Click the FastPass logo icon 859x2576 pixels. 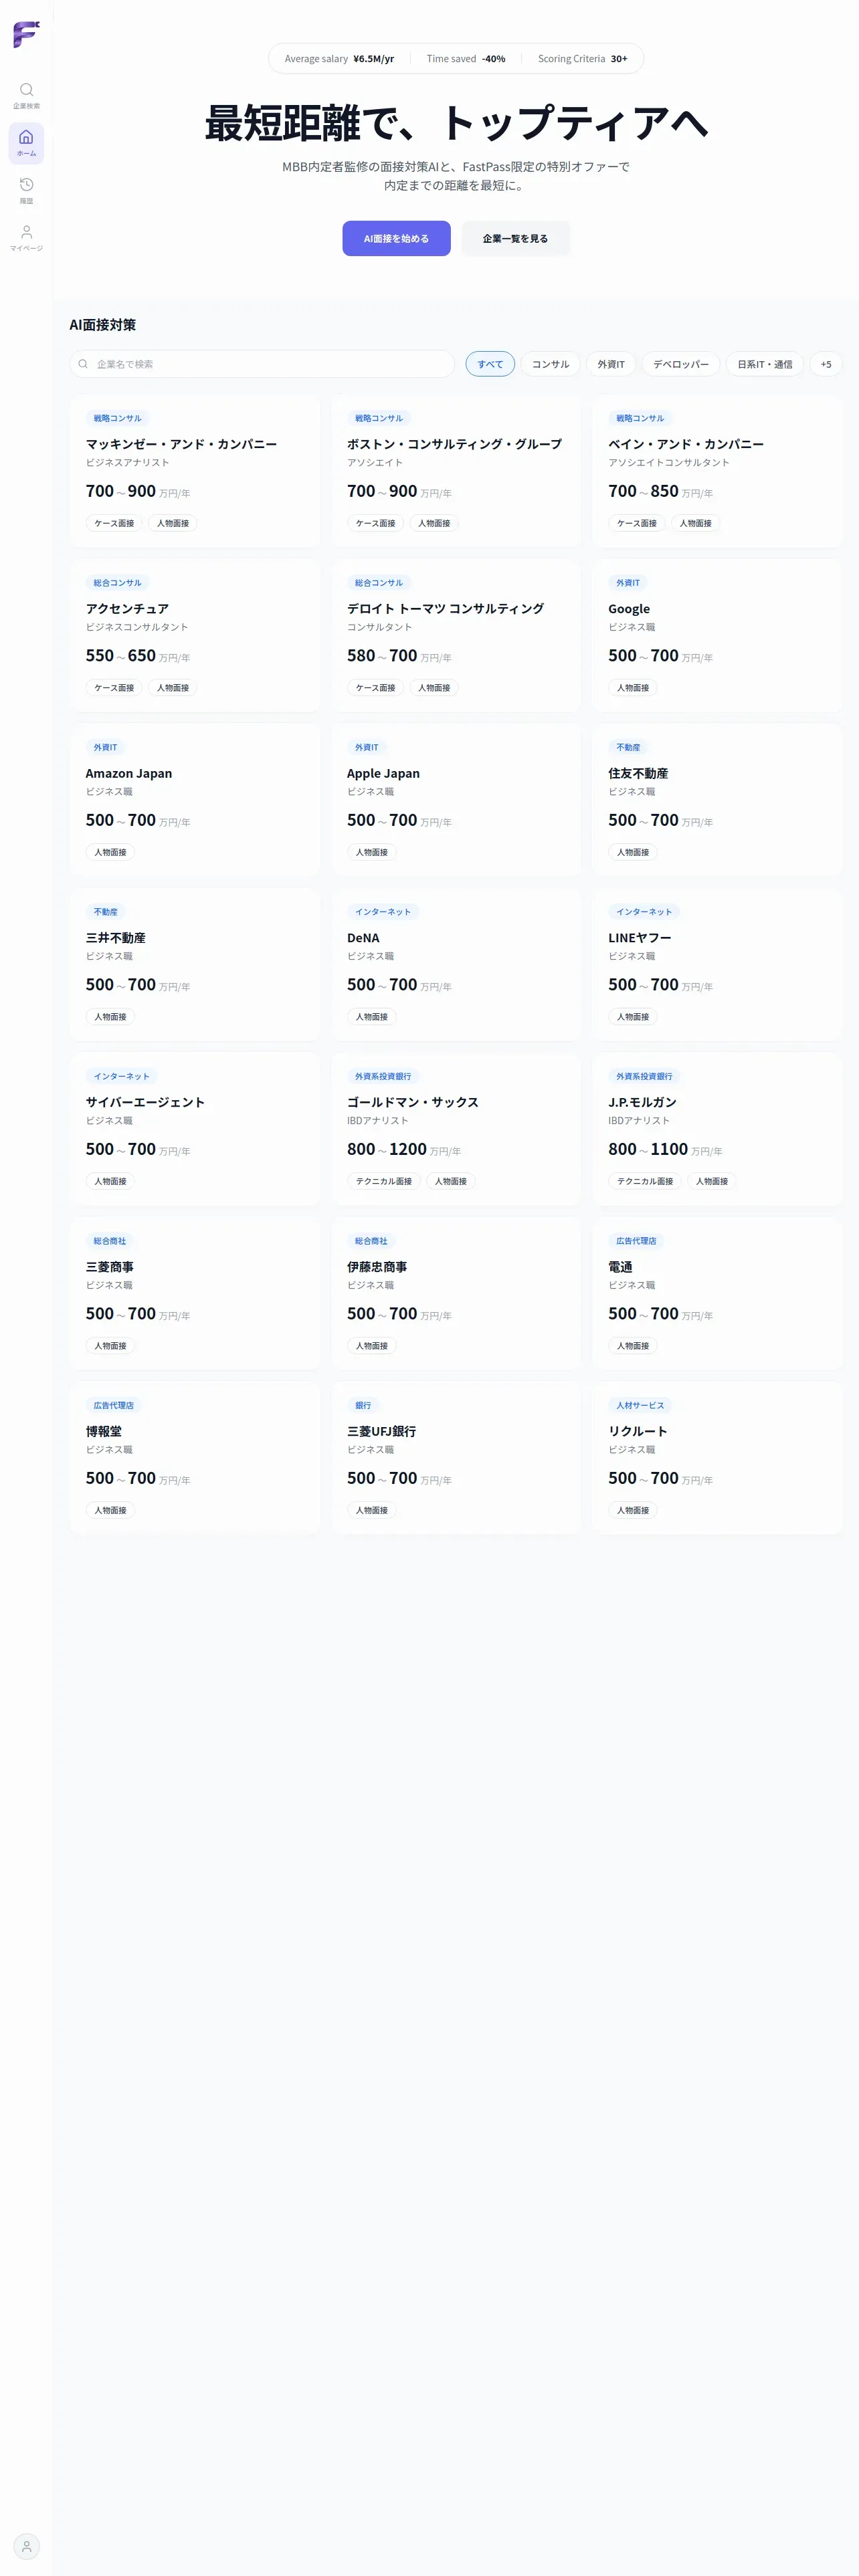coord(26,34)
